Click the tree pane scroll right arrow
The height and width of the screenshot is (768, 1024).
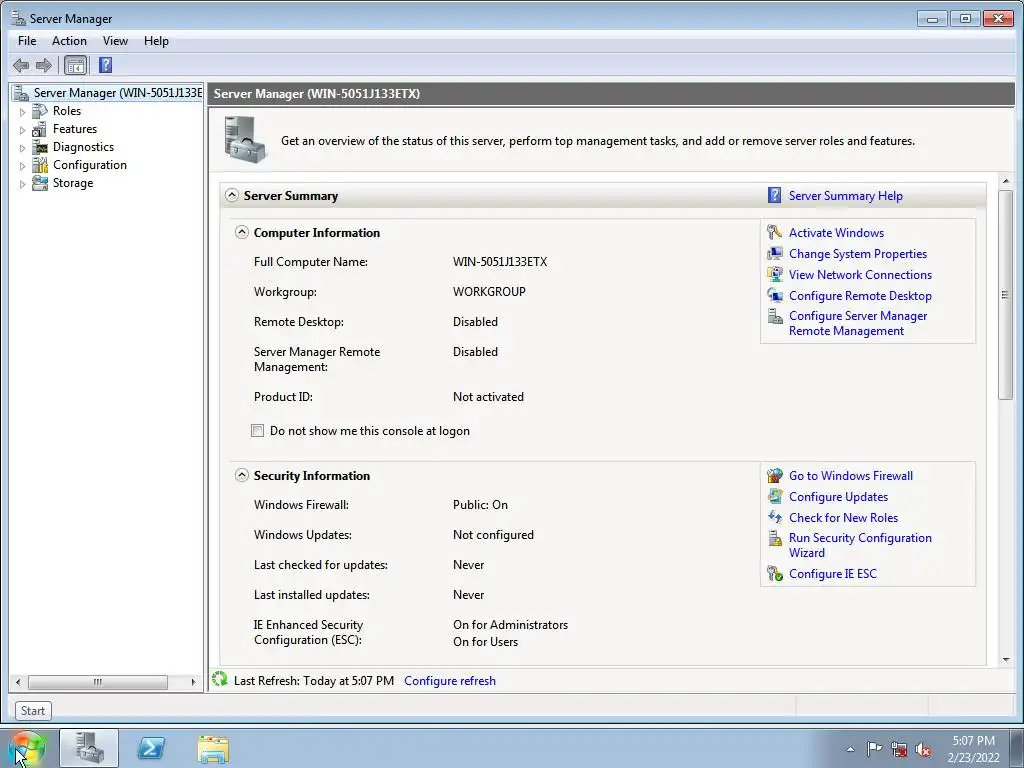(193, 682)
